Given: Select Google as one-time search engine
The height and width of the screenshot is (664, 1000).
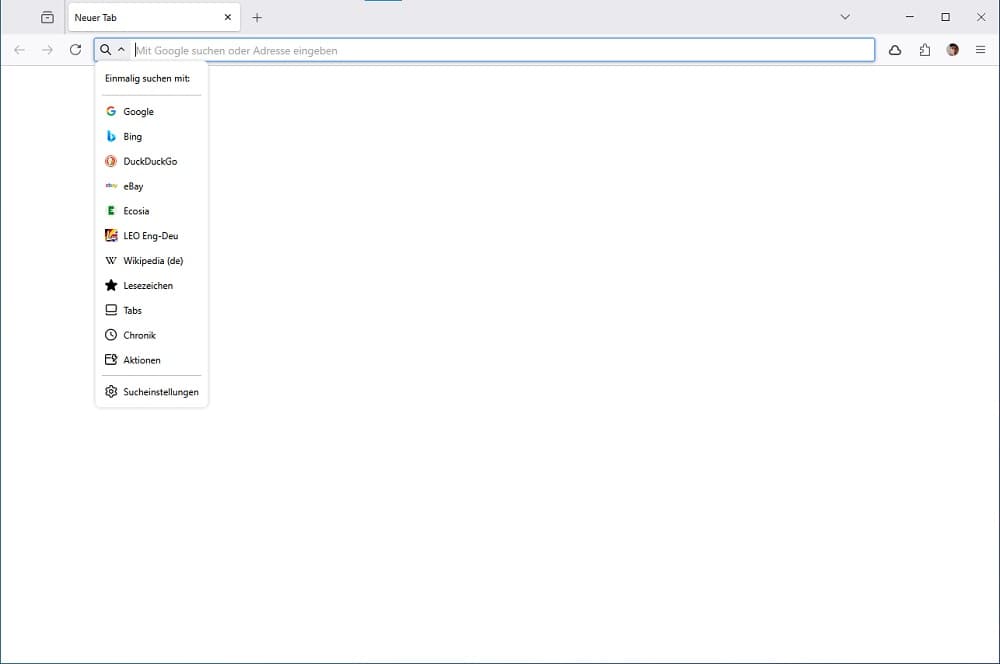Looking at the screenshot, I should point(151,112).
